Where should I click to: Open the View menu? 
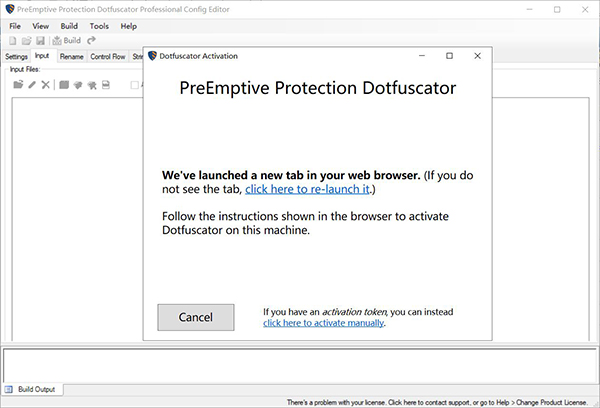pyautogui.click(x=40, y=26)
